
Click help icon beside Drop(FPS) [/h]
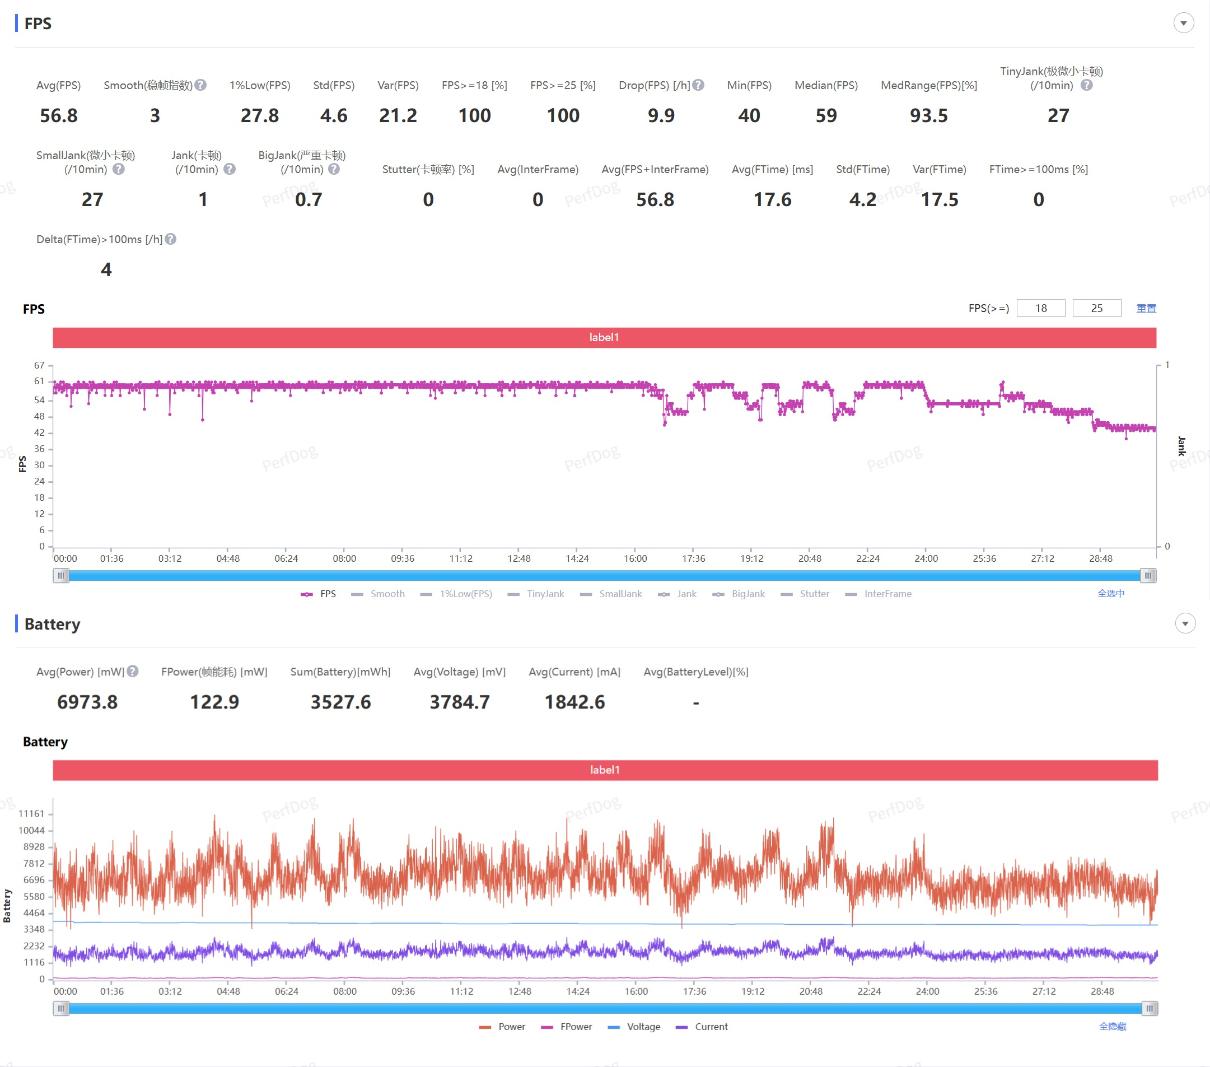[698, 85]
